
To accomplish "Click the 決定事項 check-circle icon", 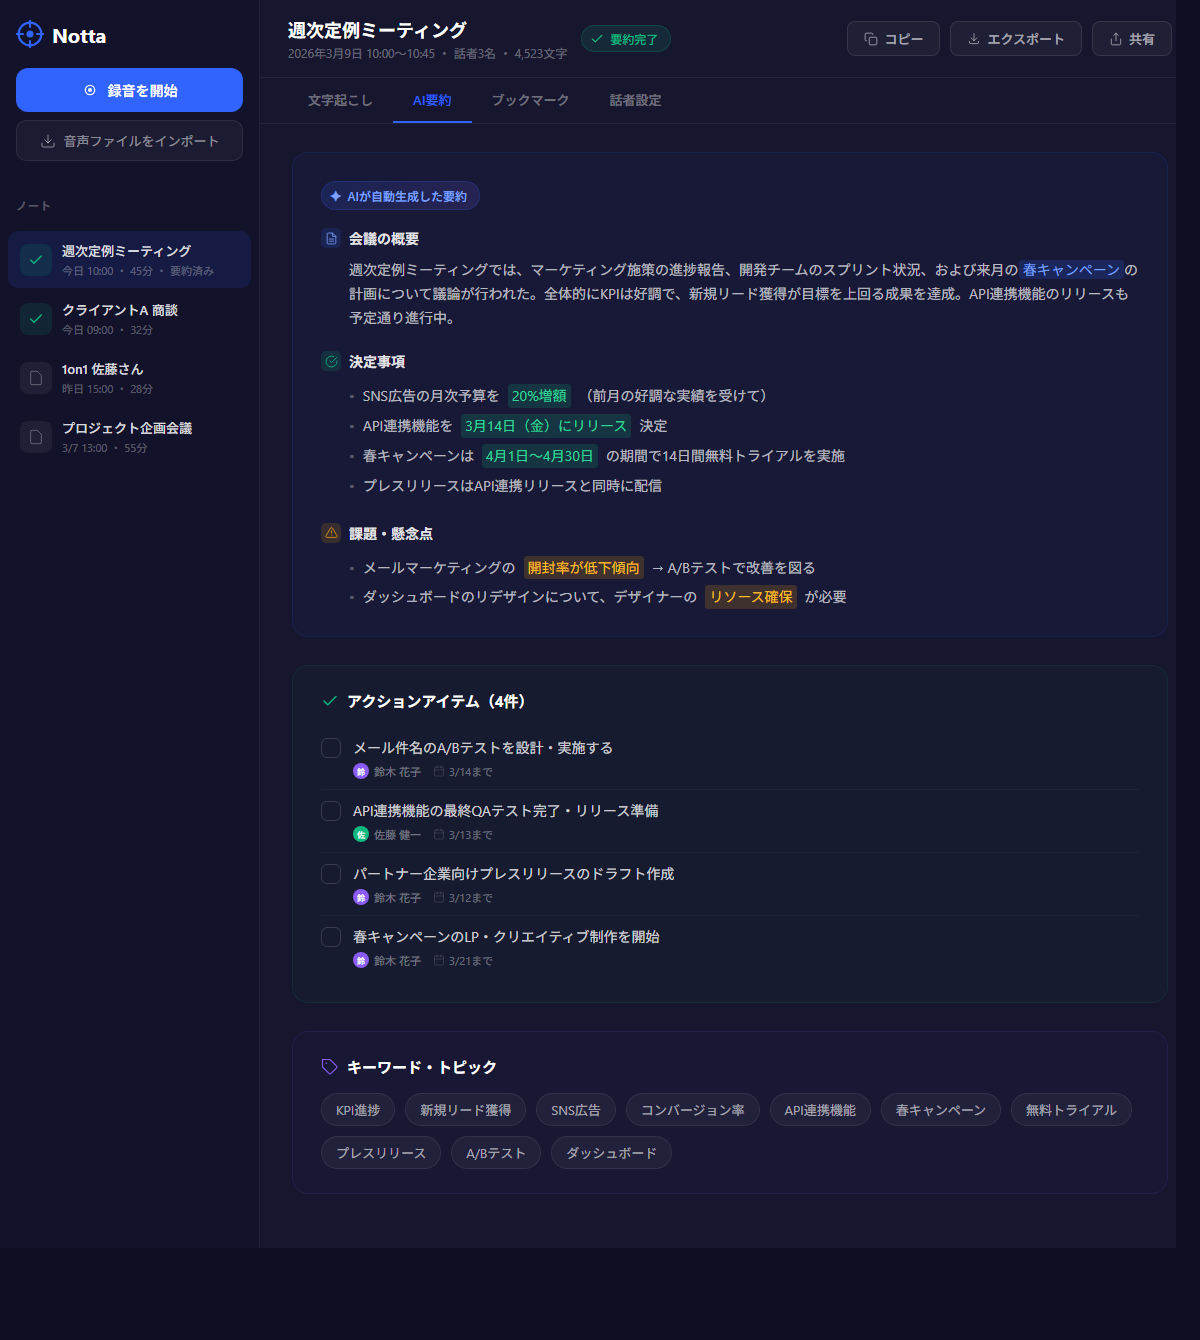I will point(331,362).
